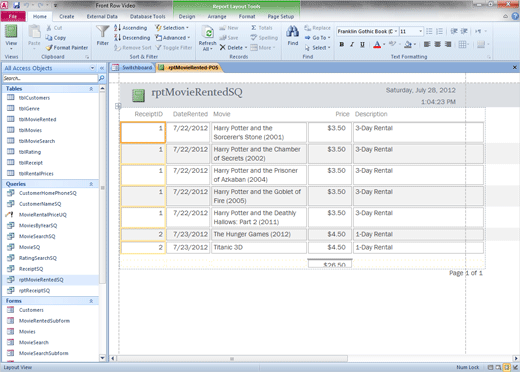Align text left

click(427, 44)
